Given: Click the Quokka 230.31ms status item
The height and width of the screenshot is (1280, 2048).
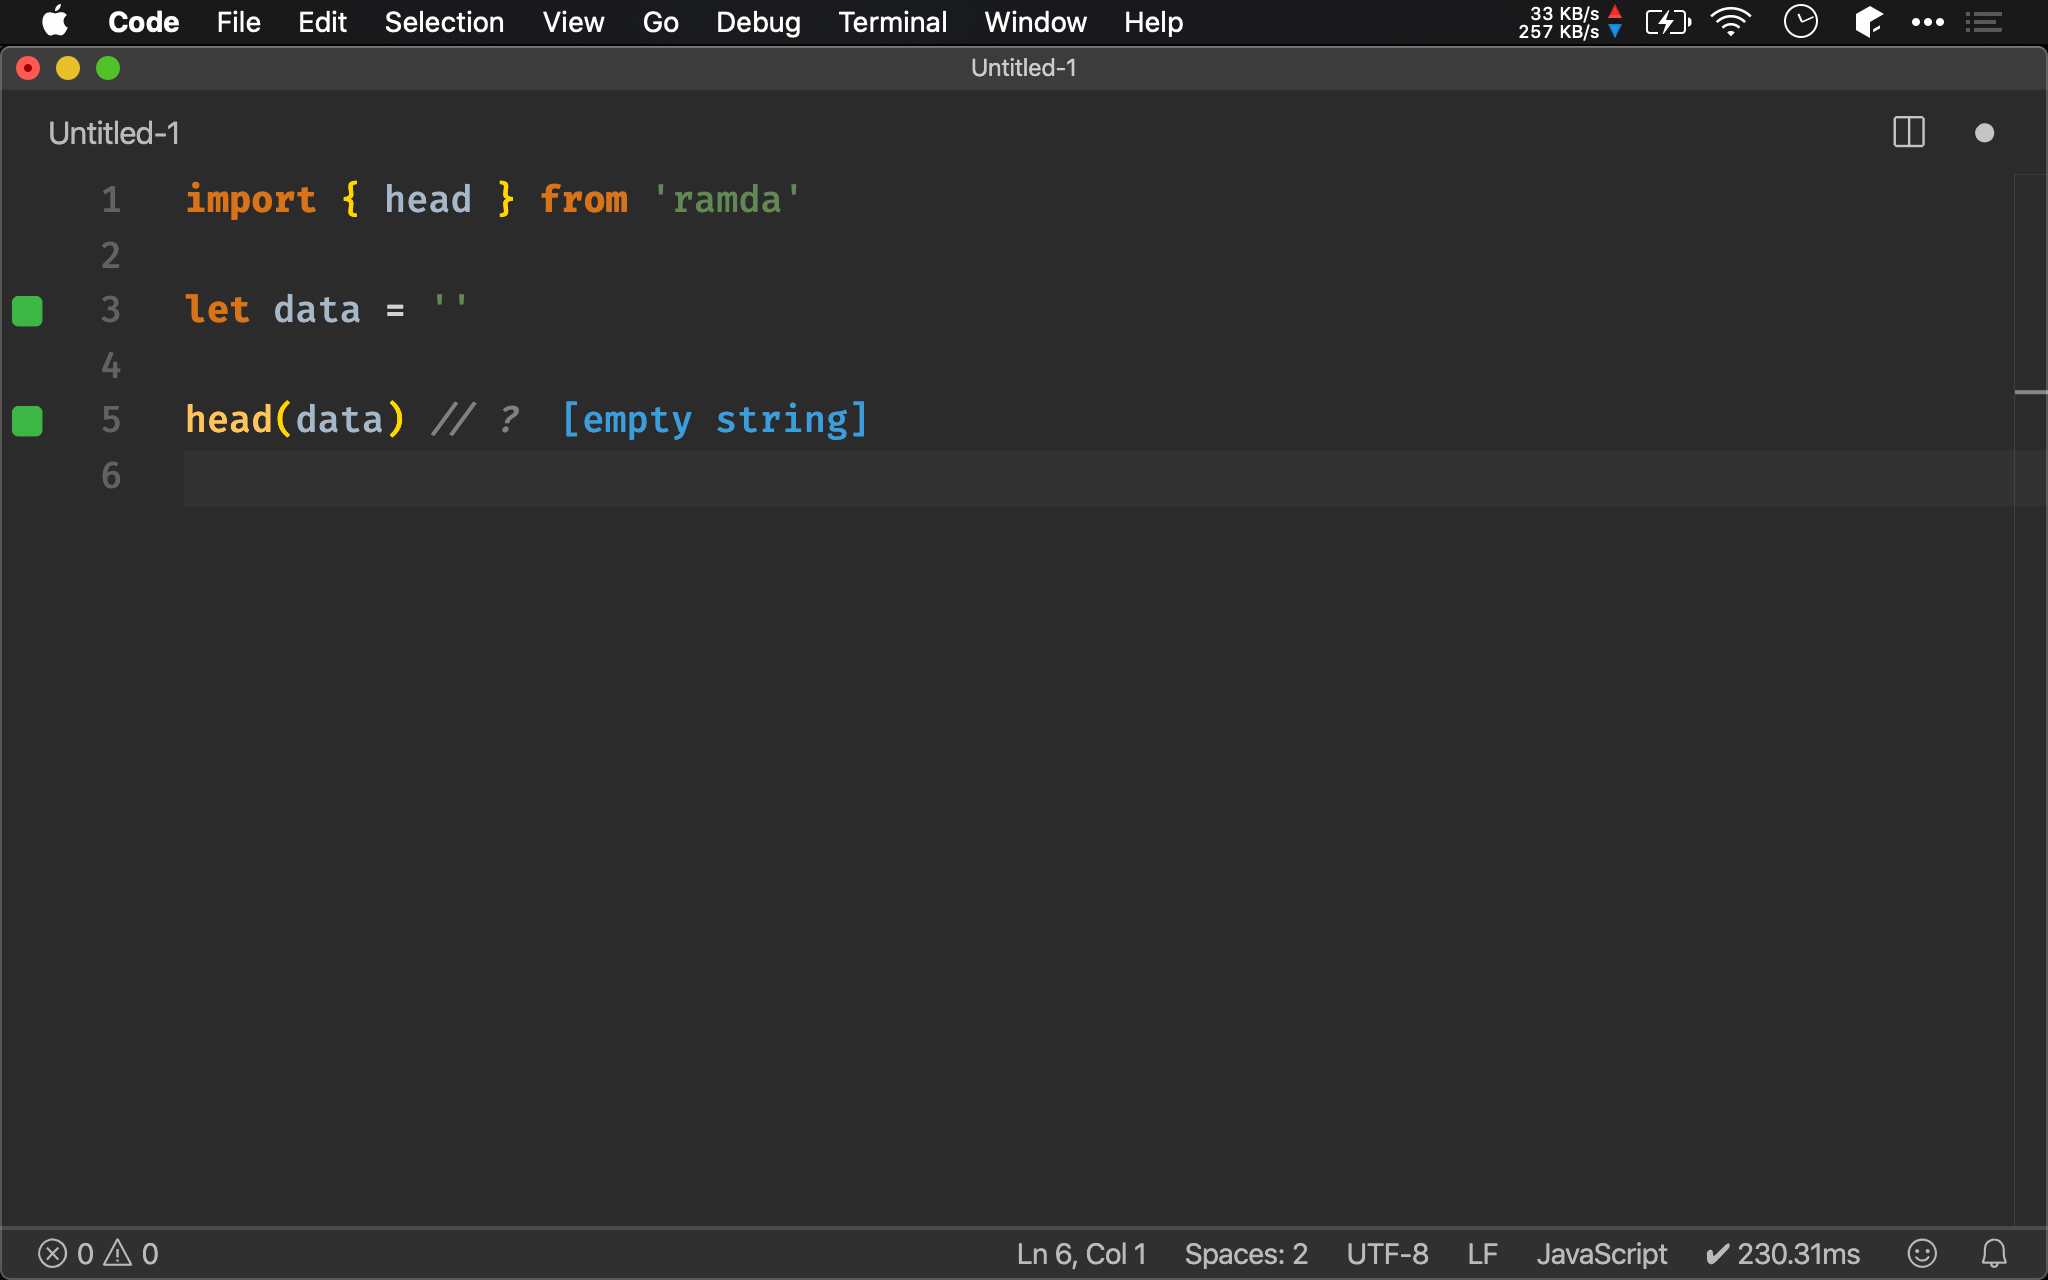Looking at the screenshot, I should pyautogui.click(x=1782, y=1254).
